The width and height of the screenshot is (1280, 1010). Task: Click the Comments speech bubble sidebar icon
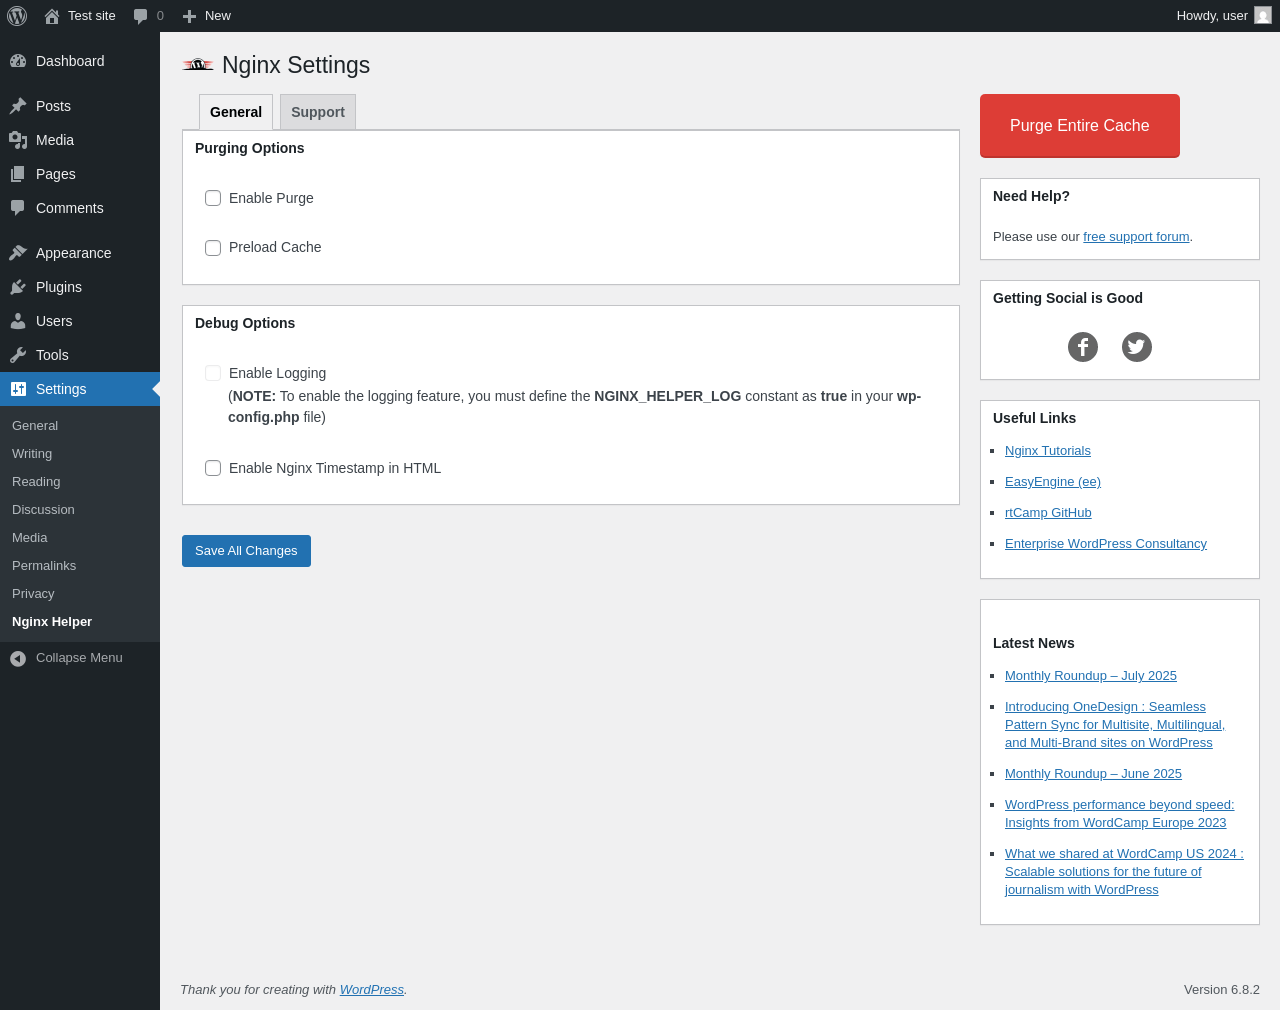[18, 208]
